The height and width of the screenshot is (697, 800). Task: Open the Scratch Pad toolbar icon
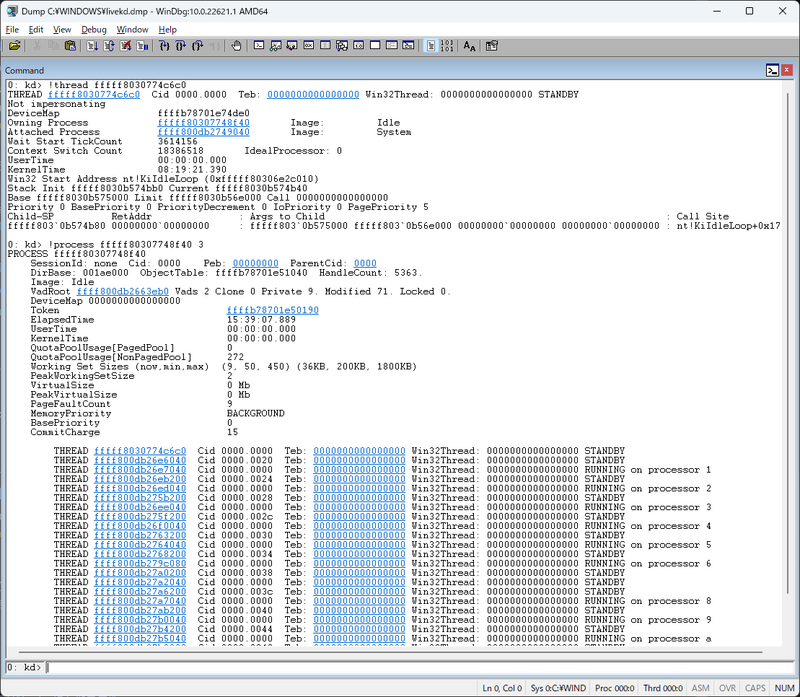(x=375, y=46)
